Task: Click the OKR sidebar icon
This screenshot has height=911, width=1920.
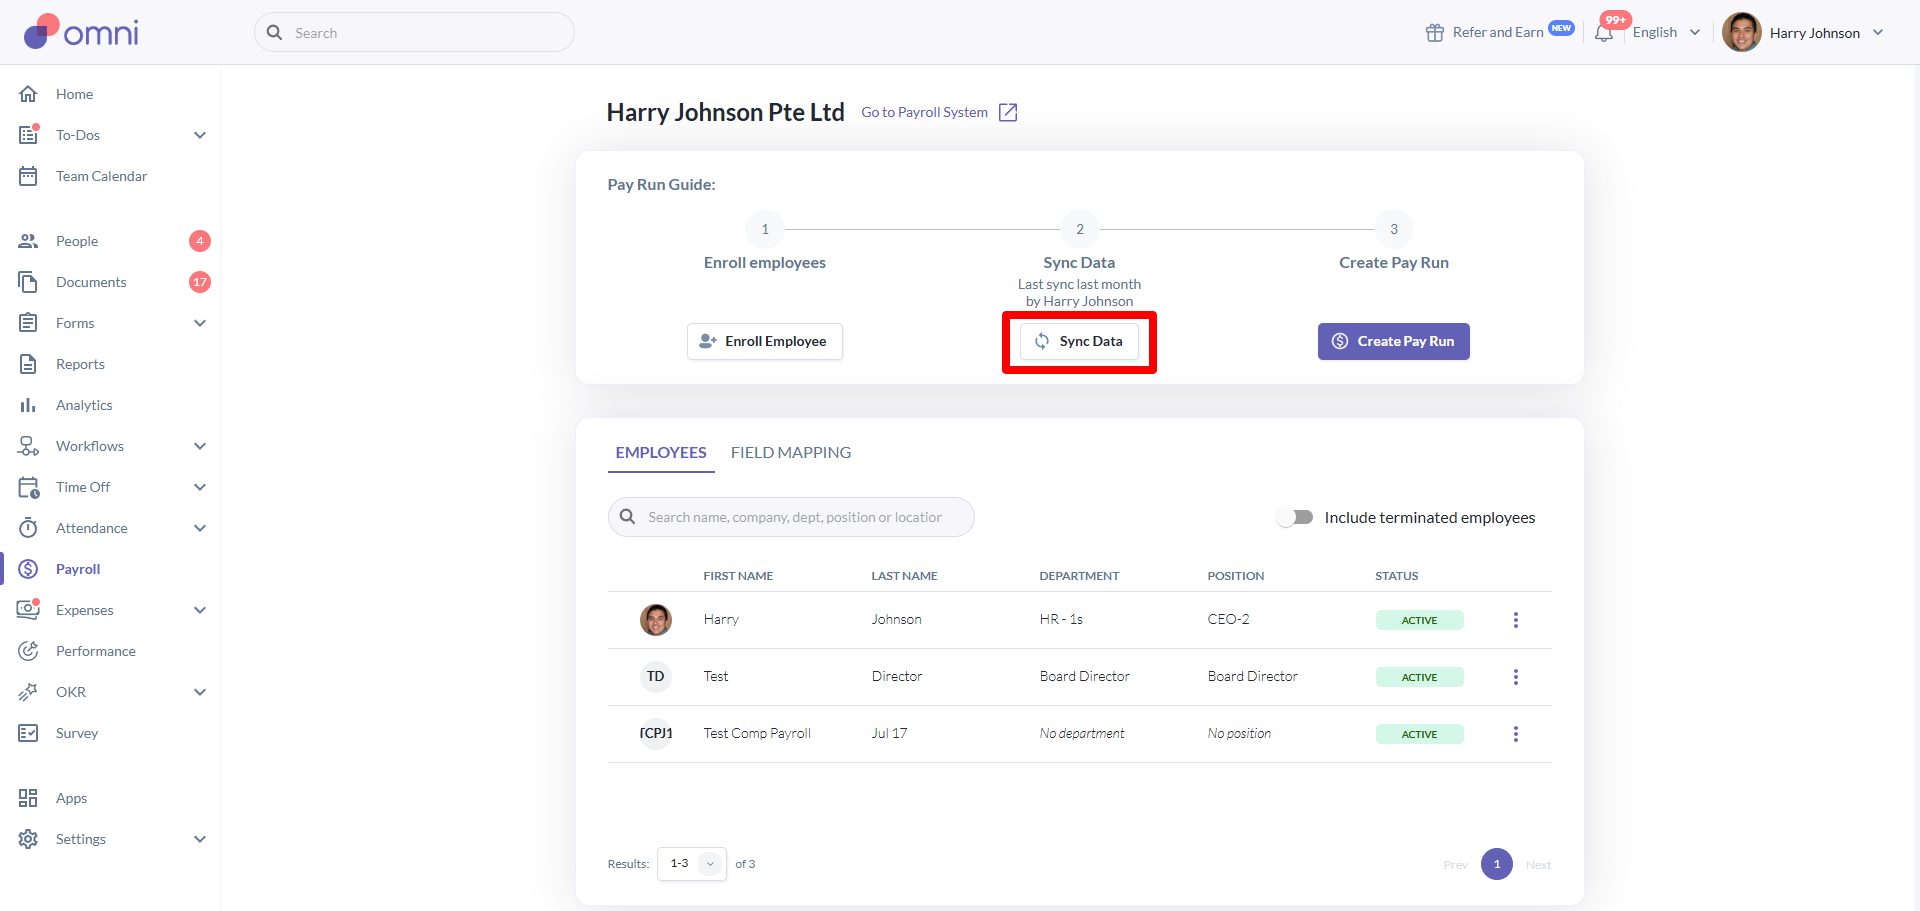Action: click(x=28, y=692)
